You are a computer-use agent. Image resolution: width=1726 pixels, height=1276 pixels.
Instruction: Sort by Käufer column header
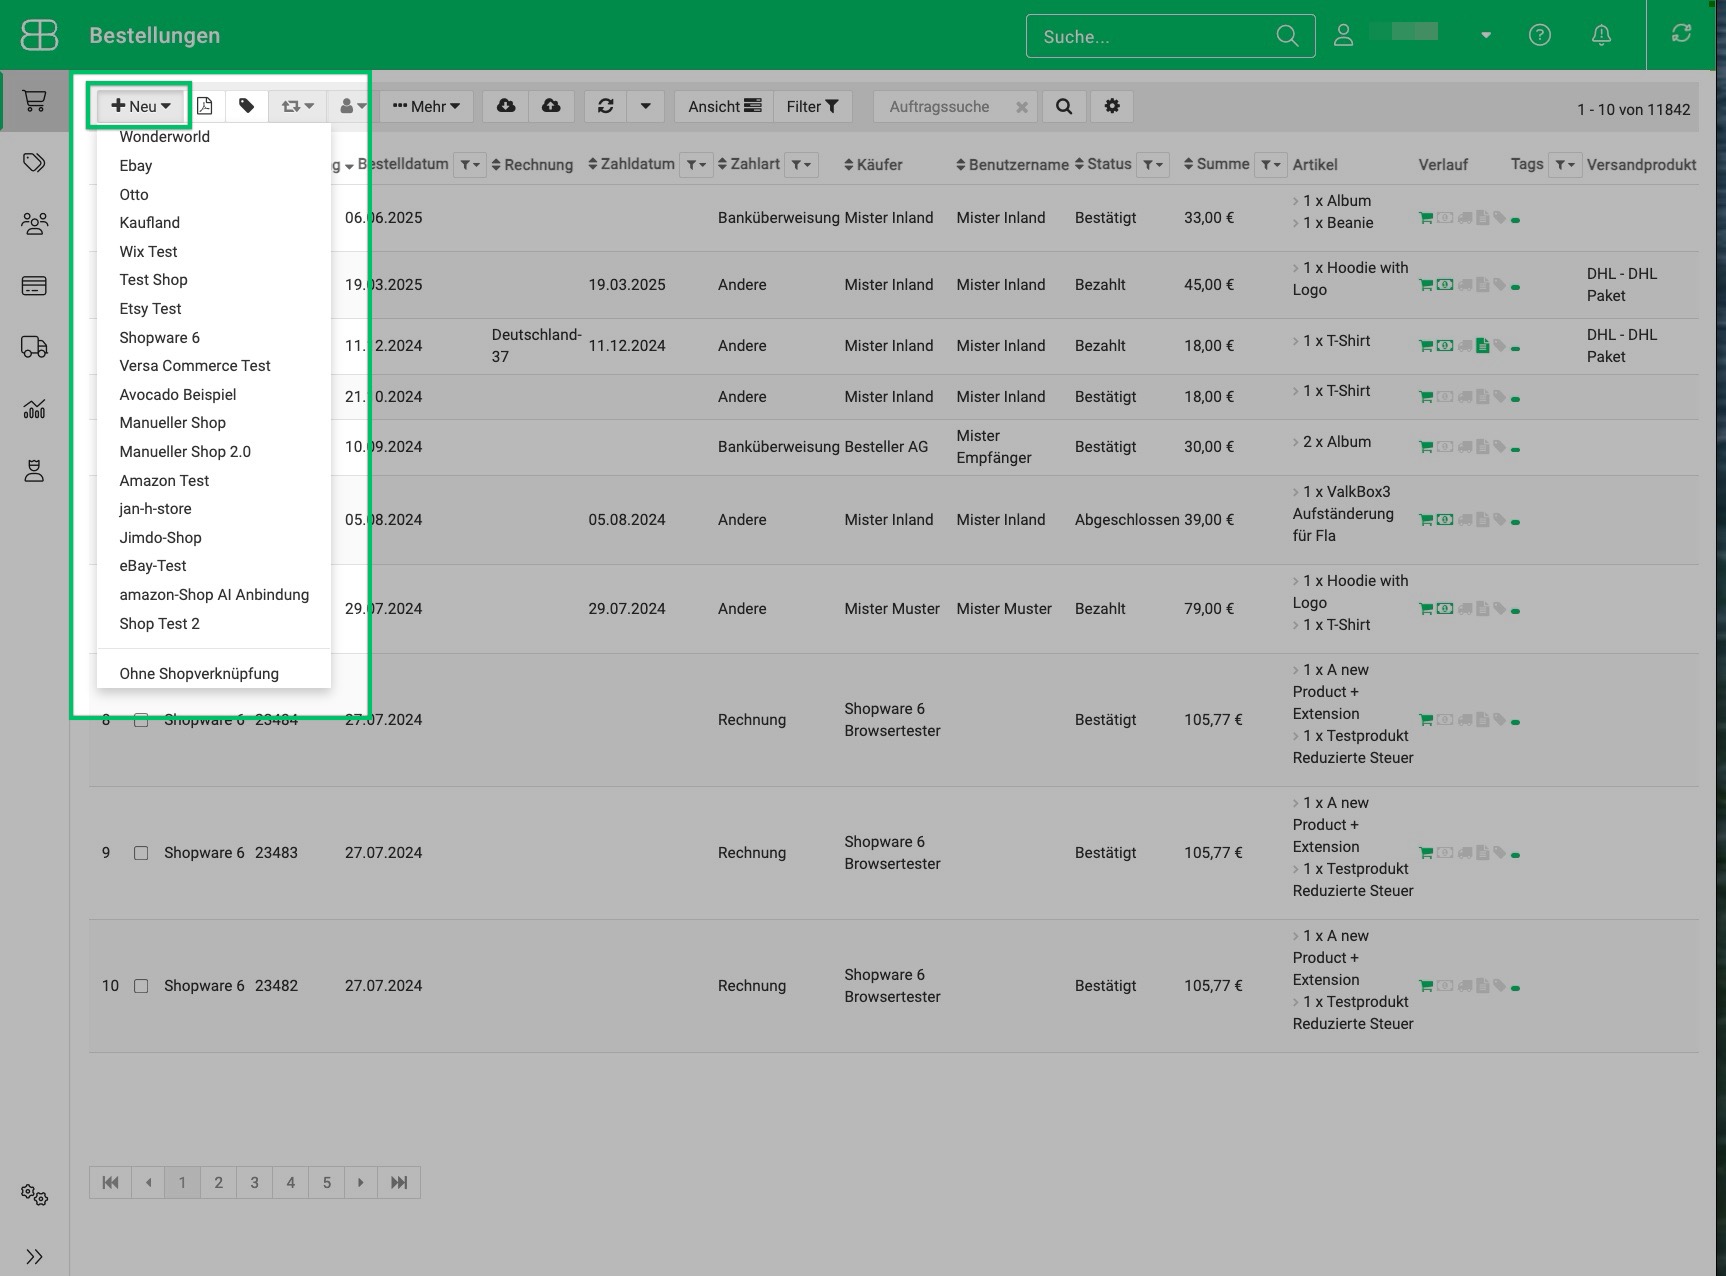(x=873, y=165)
